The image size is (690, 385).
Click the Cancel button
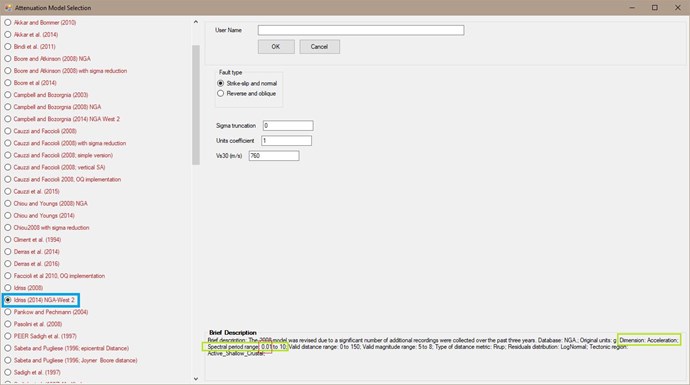click(x=319, y=47)
